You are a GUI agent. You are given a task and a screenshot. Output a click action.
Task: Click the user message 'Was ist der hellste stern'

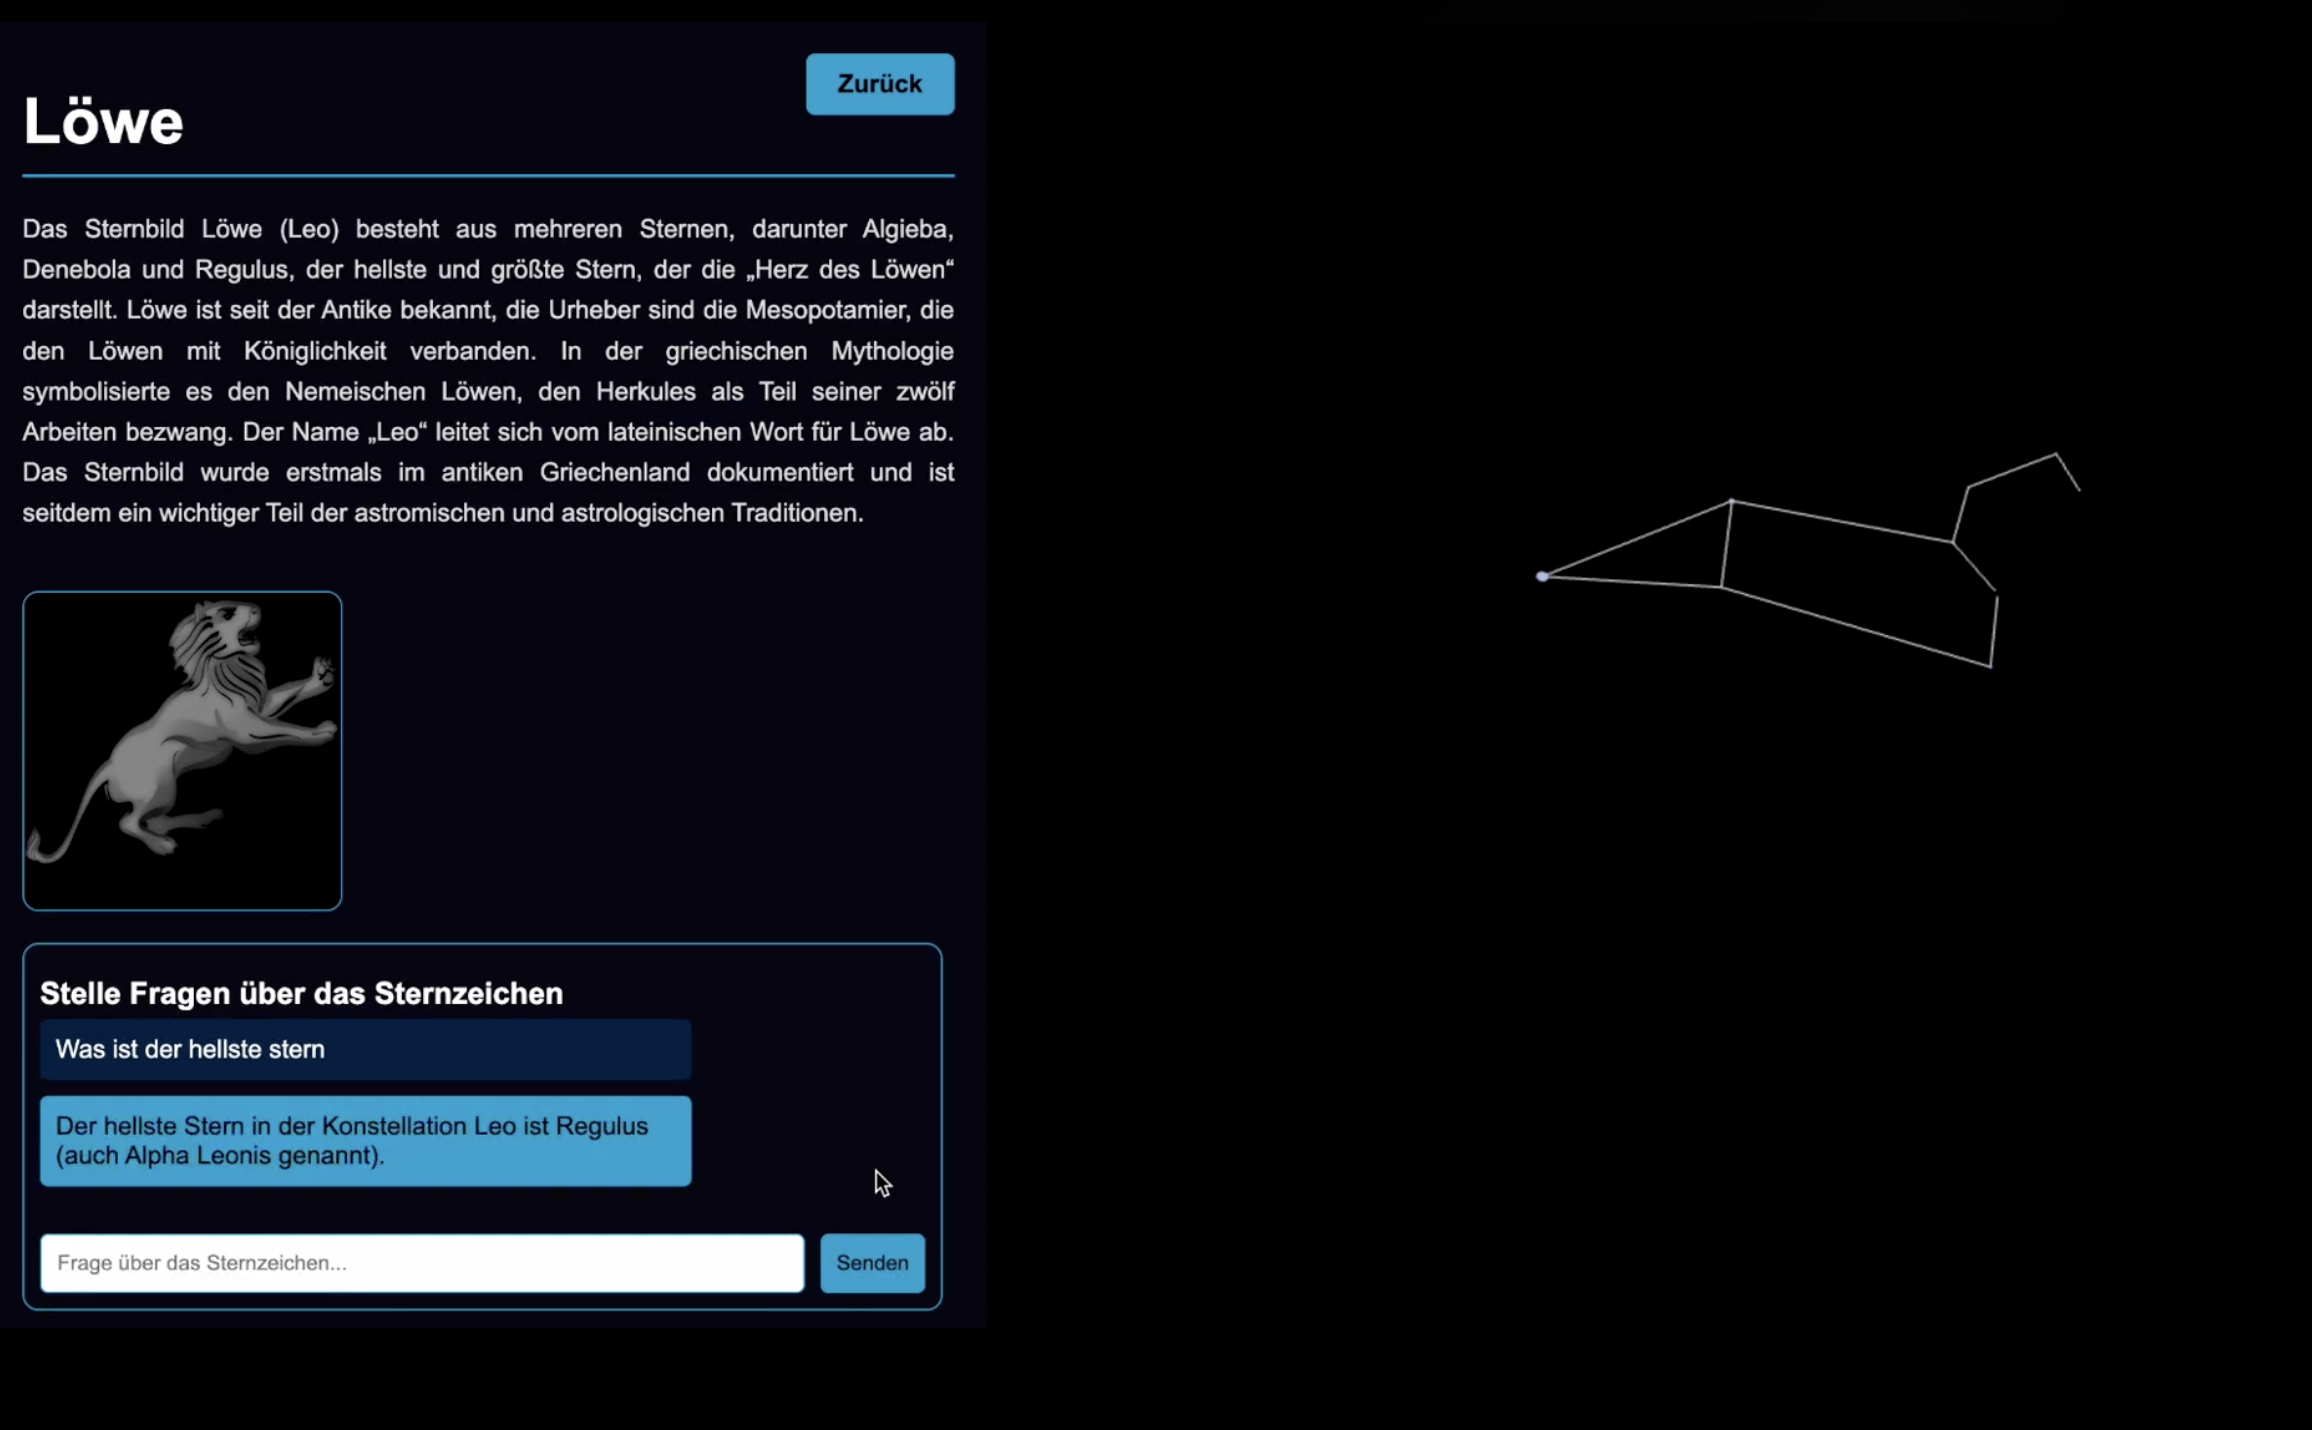coord(365,1049)
